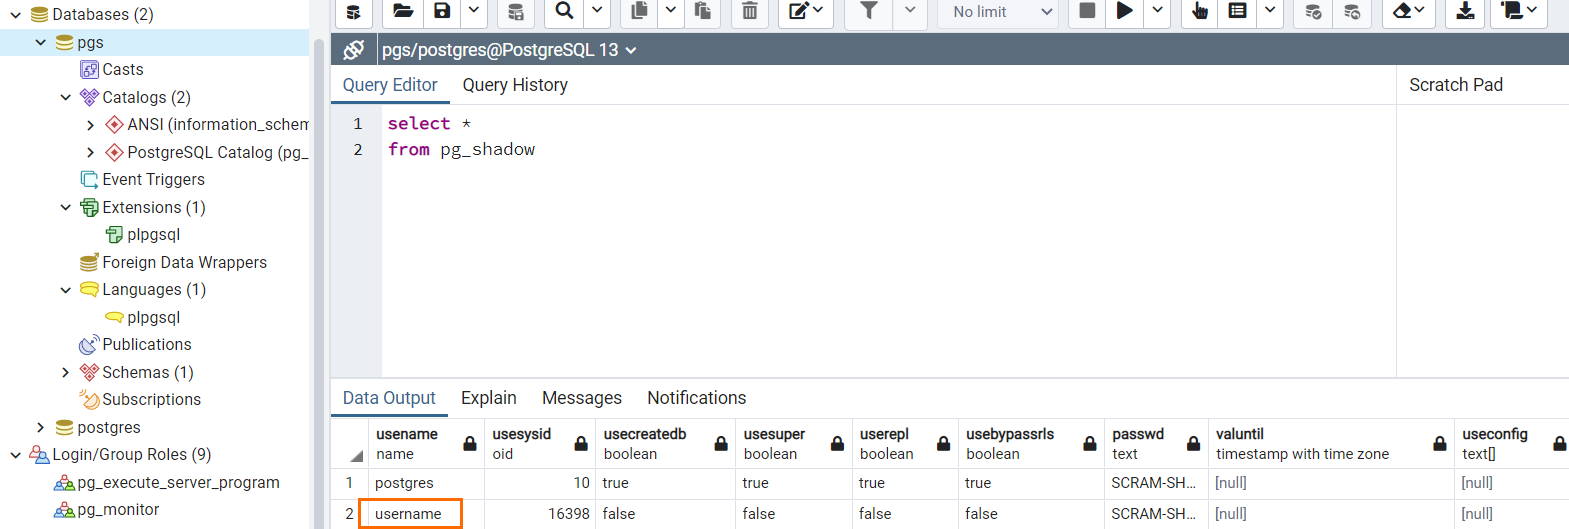Click the 16398 usesysid cell
Screen dimensions: 1569x529
click(x=540, y=514)
